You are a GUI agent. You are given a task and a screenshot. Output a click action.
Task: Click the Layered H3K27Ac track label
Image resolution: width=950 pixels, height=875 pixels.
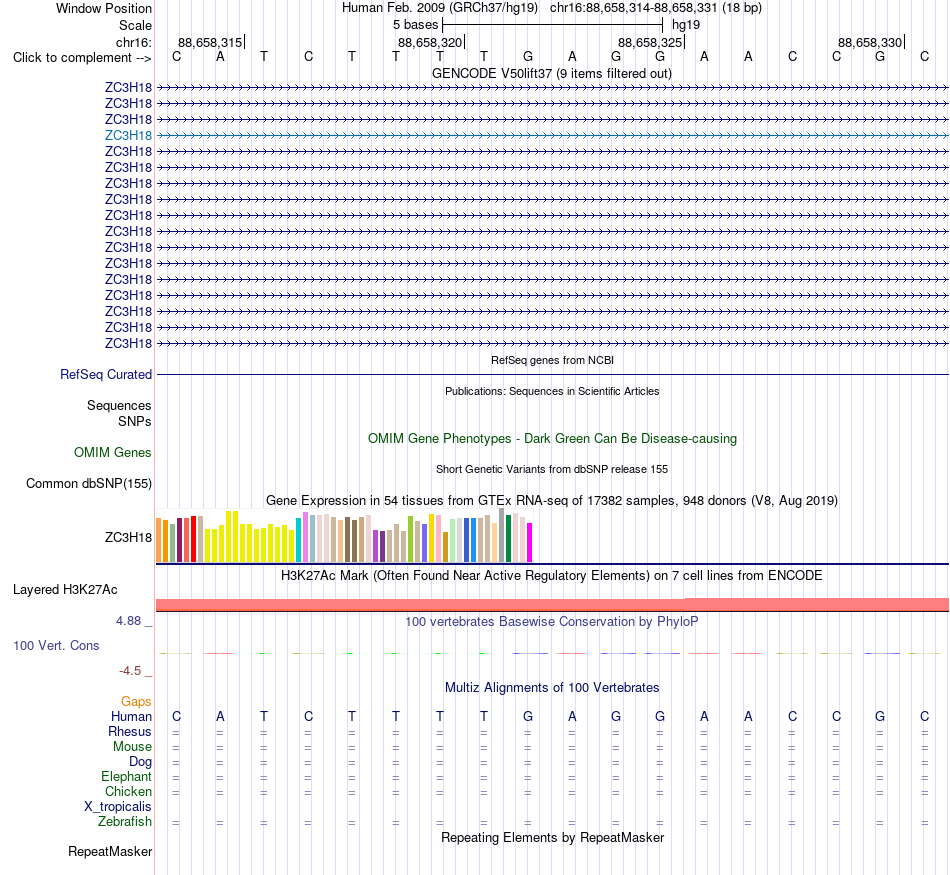click(x=65, y=590)
